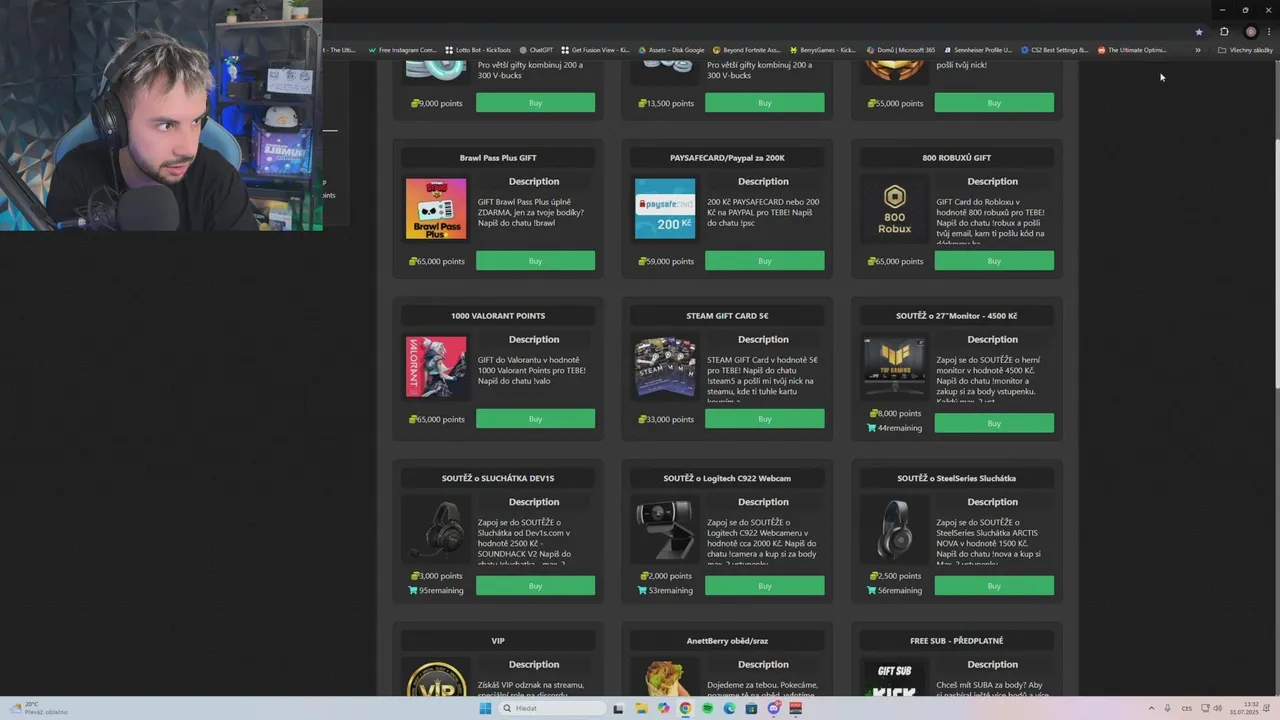This screenshot has height=720, width=1280.
Task: Open Spotify from the taskbar
Action: 707,708
